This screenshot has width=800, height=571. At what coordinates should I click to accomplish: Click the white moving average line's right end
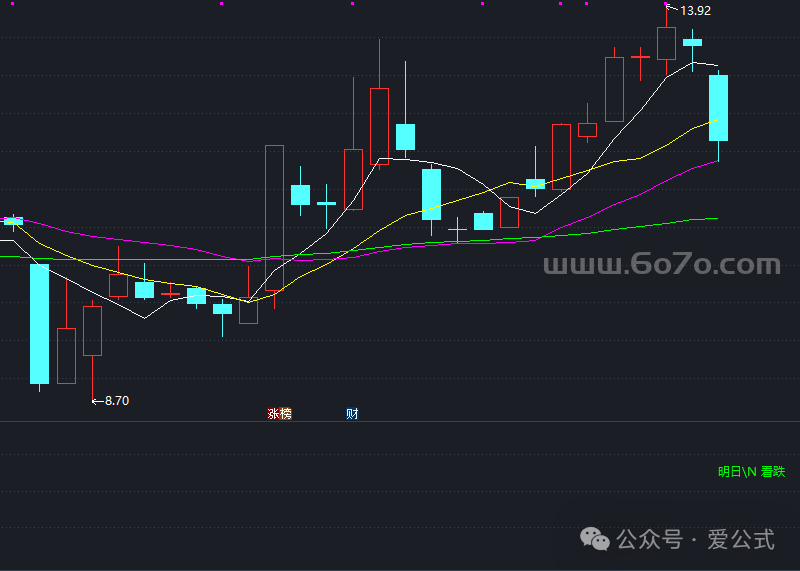[715, 66]
